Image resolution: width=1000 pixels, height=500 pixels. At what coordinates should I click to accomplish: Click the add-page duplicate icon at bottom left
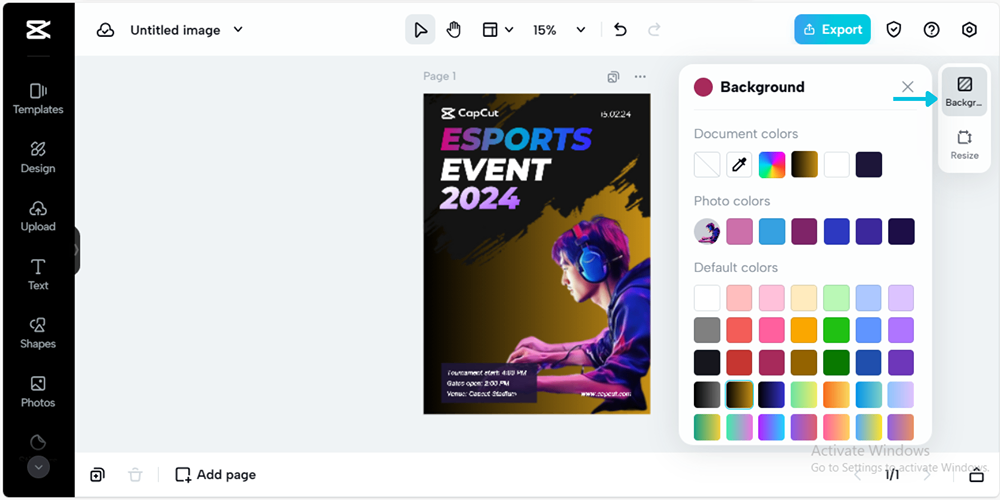(x=97, y=474)
